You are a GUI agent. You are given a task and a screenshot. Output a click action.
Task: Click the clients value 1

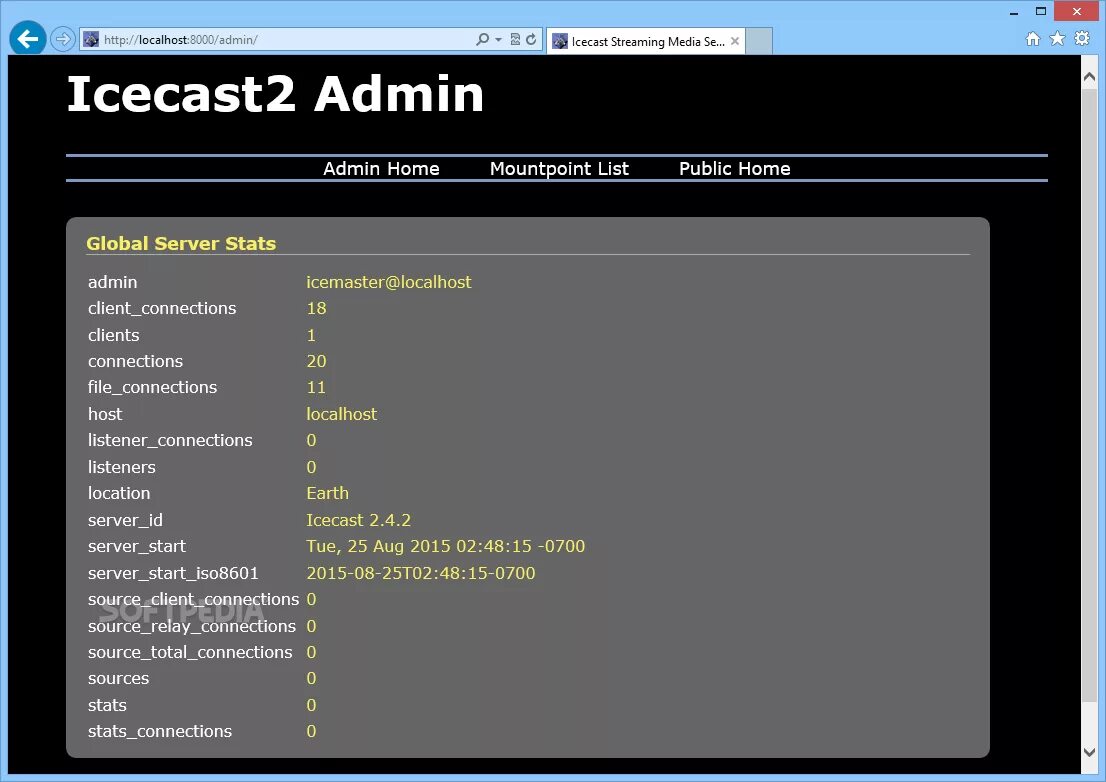pyautogui.click(x=311, y=335)
